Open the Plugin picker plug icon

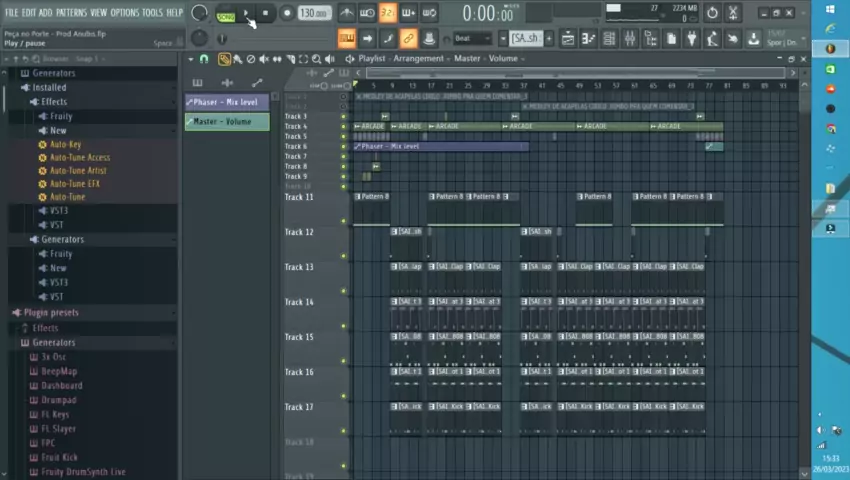click(x=689, y=38)
